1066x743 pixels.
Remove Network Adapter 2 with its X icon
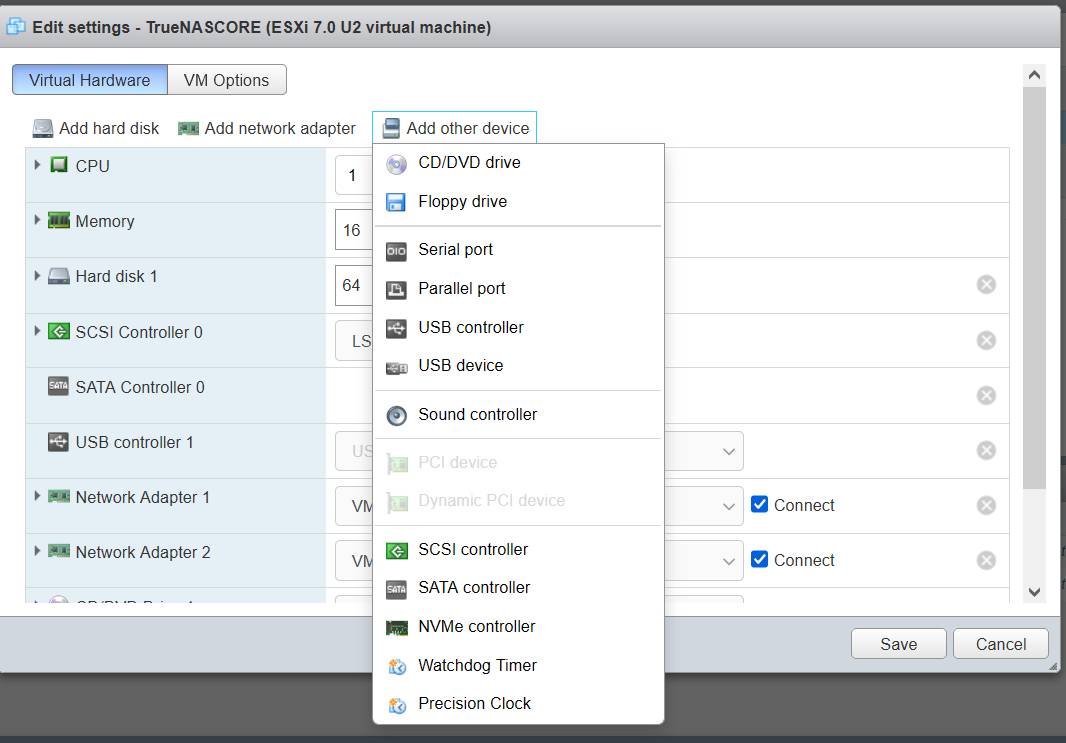(986, 560)
